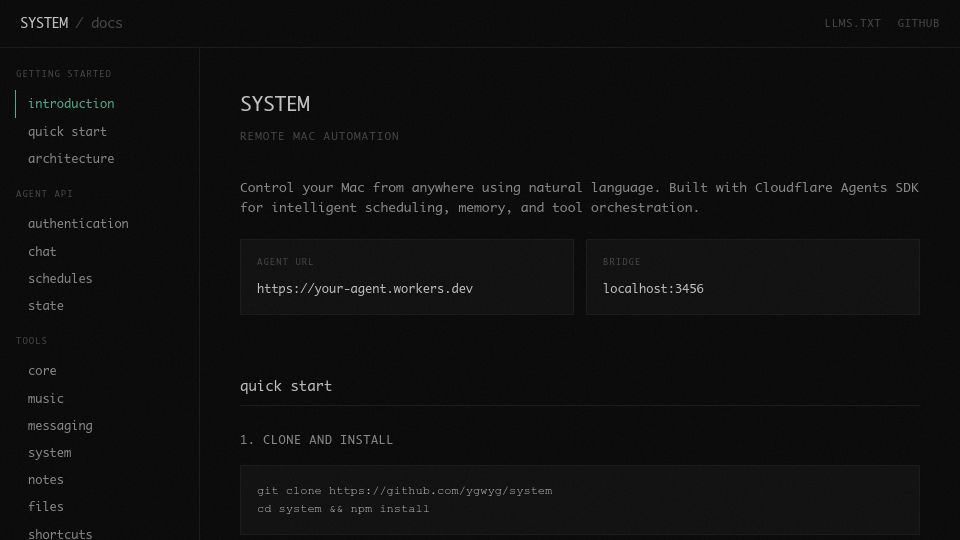Click the https://your-agent.workers.dev URL
Viewport: 960px width, 540px height.
[x=365, y=288]
